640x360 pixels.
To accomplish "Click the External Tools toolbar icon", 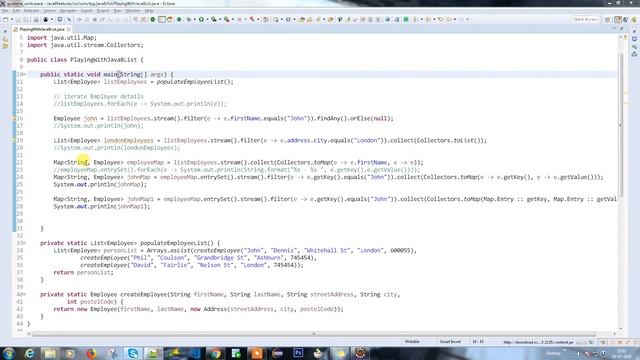I will click(x=226, y=19).
